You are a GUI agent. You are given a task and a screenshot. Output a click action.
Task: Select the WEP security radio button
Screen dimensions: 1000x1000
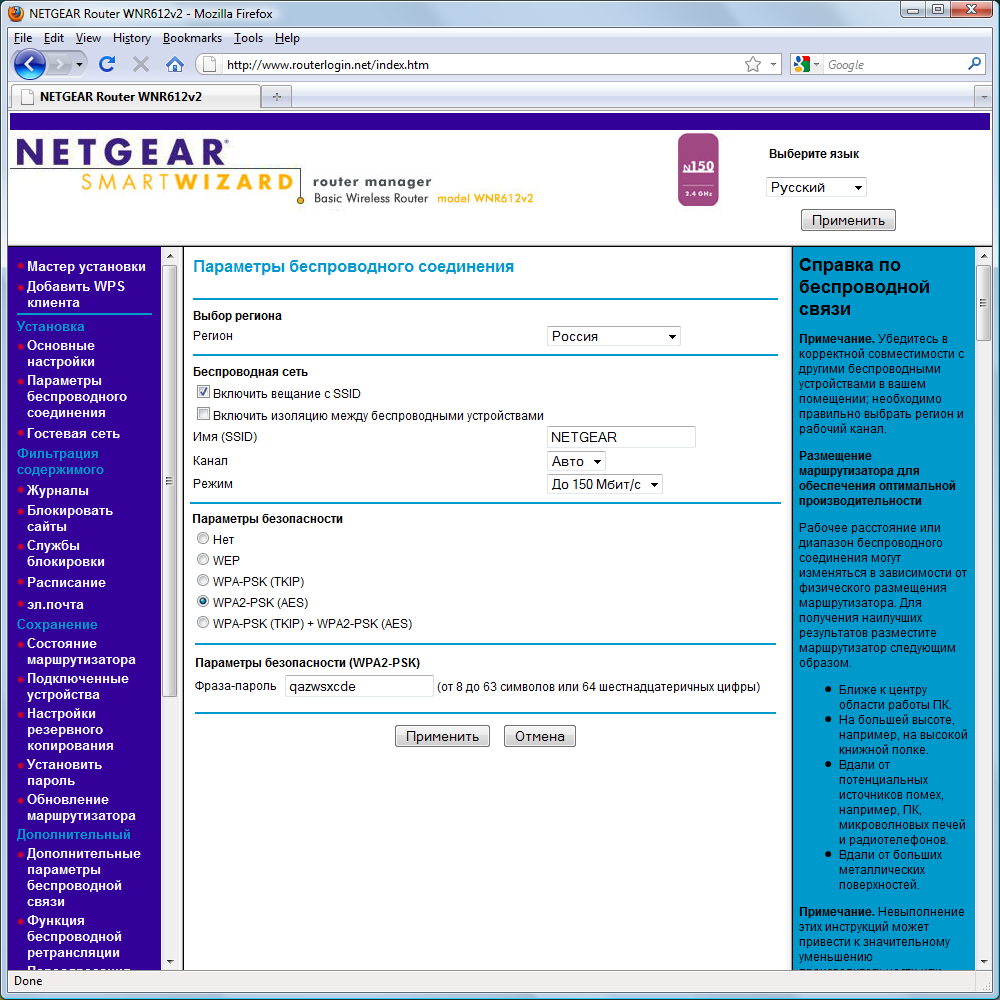tap(203, 559)
